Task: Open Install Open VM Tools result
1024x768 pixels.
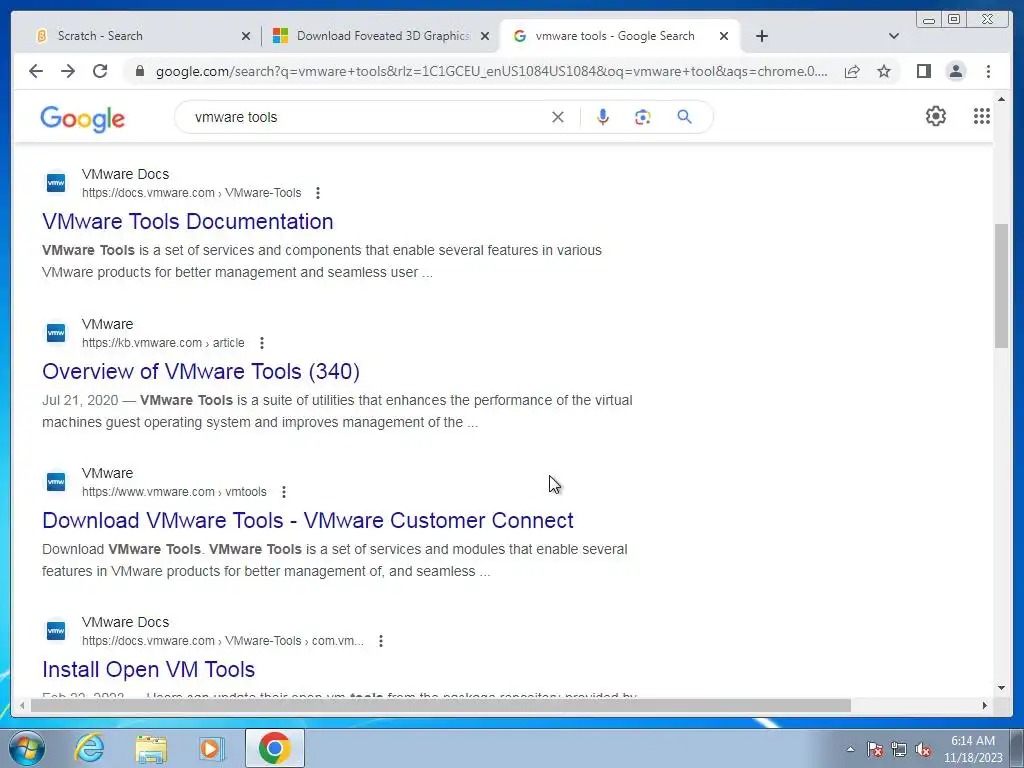Action: pos(148,669)
